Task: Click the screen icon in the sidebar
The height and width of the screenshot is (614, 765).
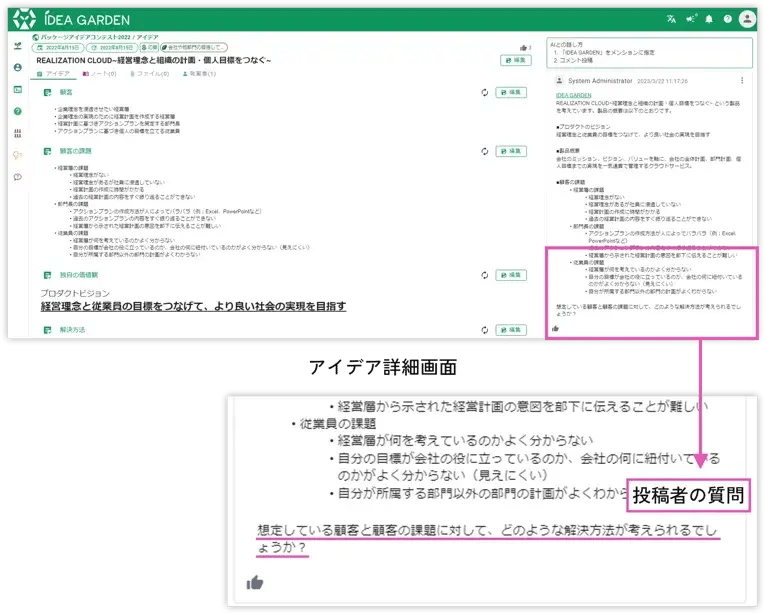Action: click(18, 89)
